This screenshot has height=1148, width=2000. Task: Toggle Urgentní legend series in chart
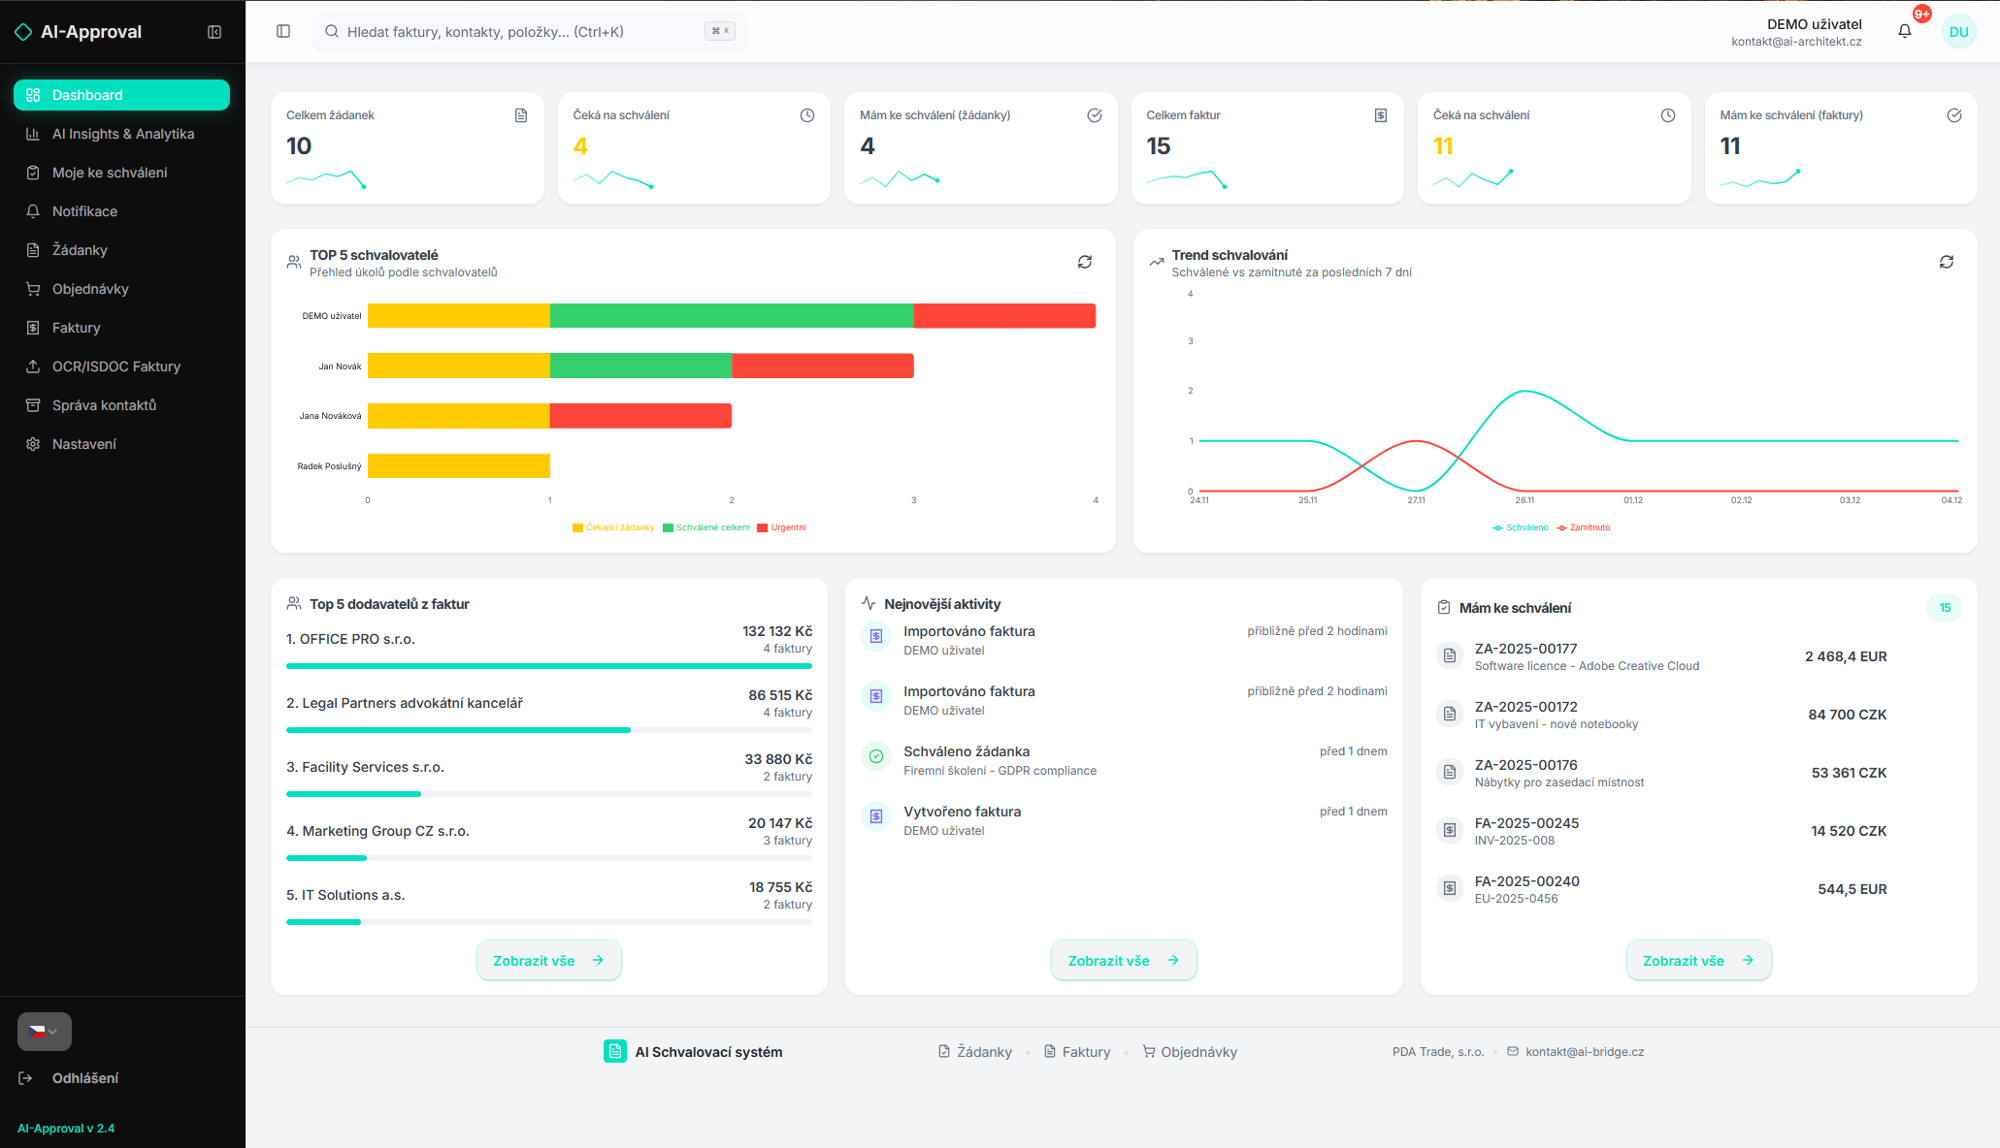781,528
